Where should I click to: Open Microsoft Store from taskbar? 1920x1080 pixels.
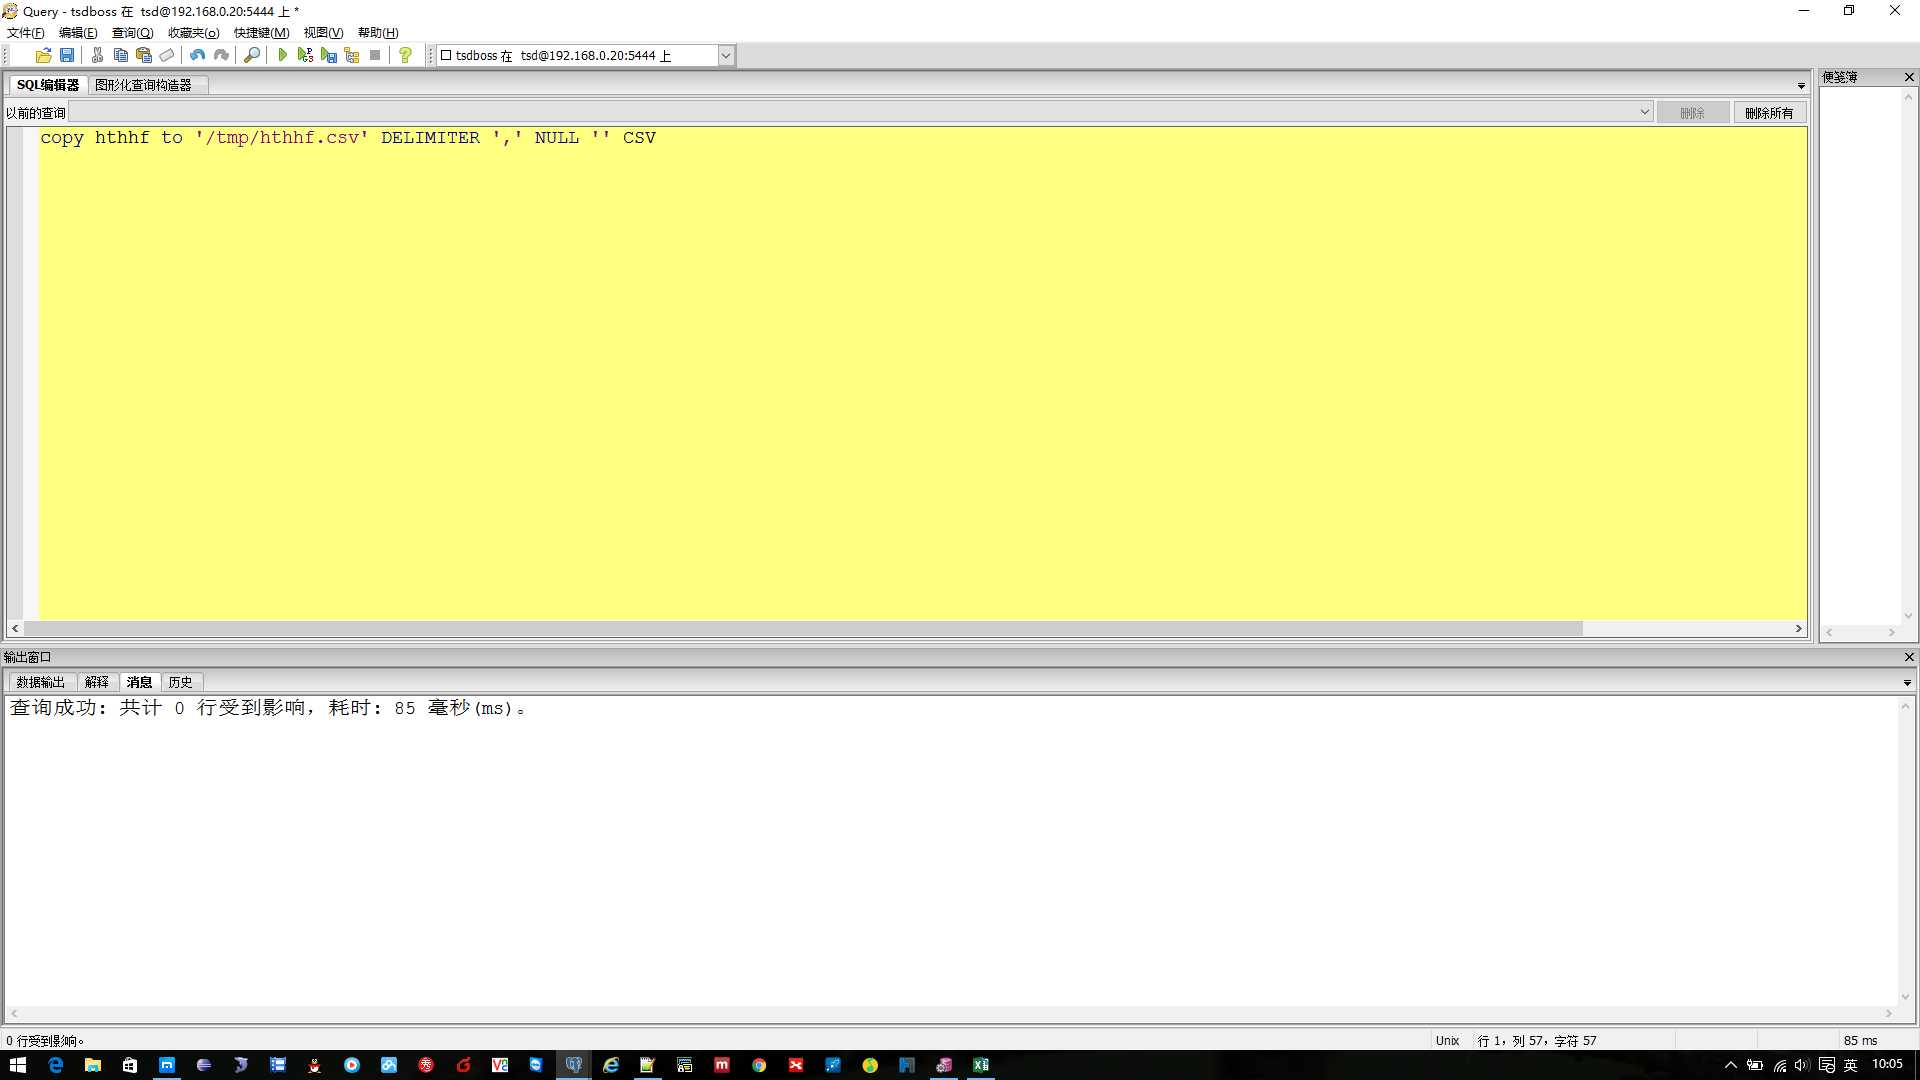coord(129,1065)
